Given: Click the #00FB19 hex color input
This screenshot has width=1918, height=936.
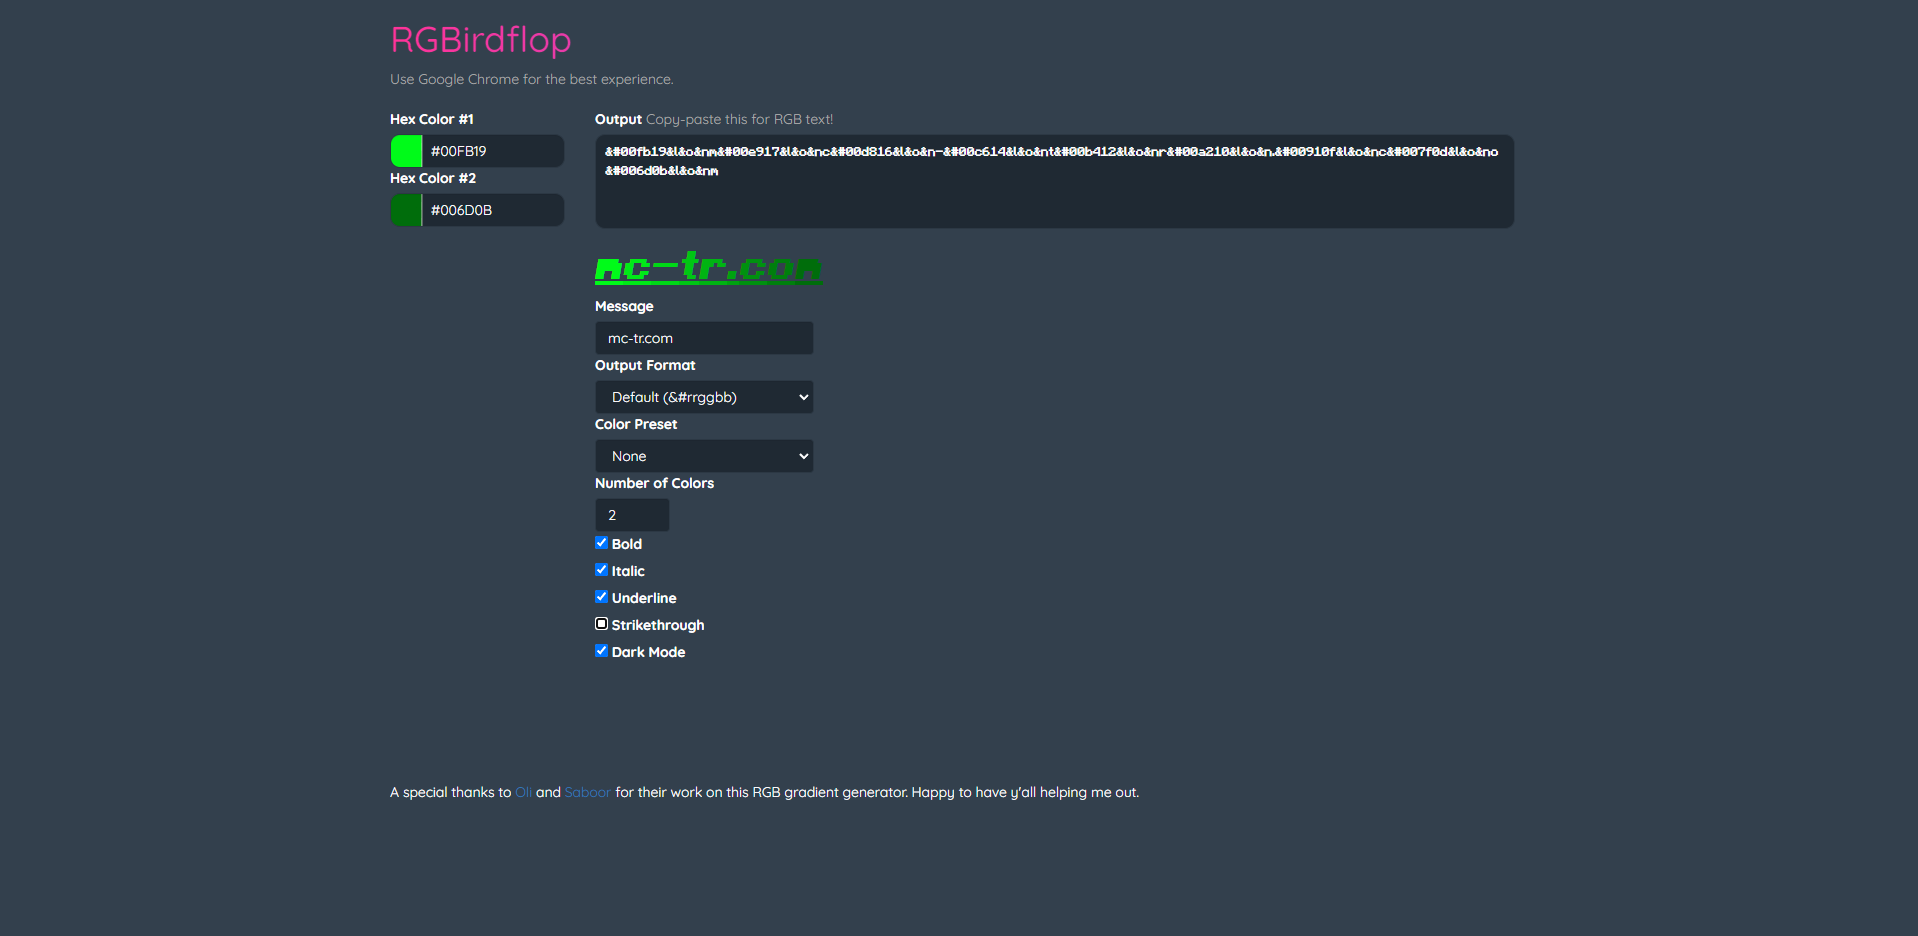Looking at the screenshot, I should (x=493, y=151).
